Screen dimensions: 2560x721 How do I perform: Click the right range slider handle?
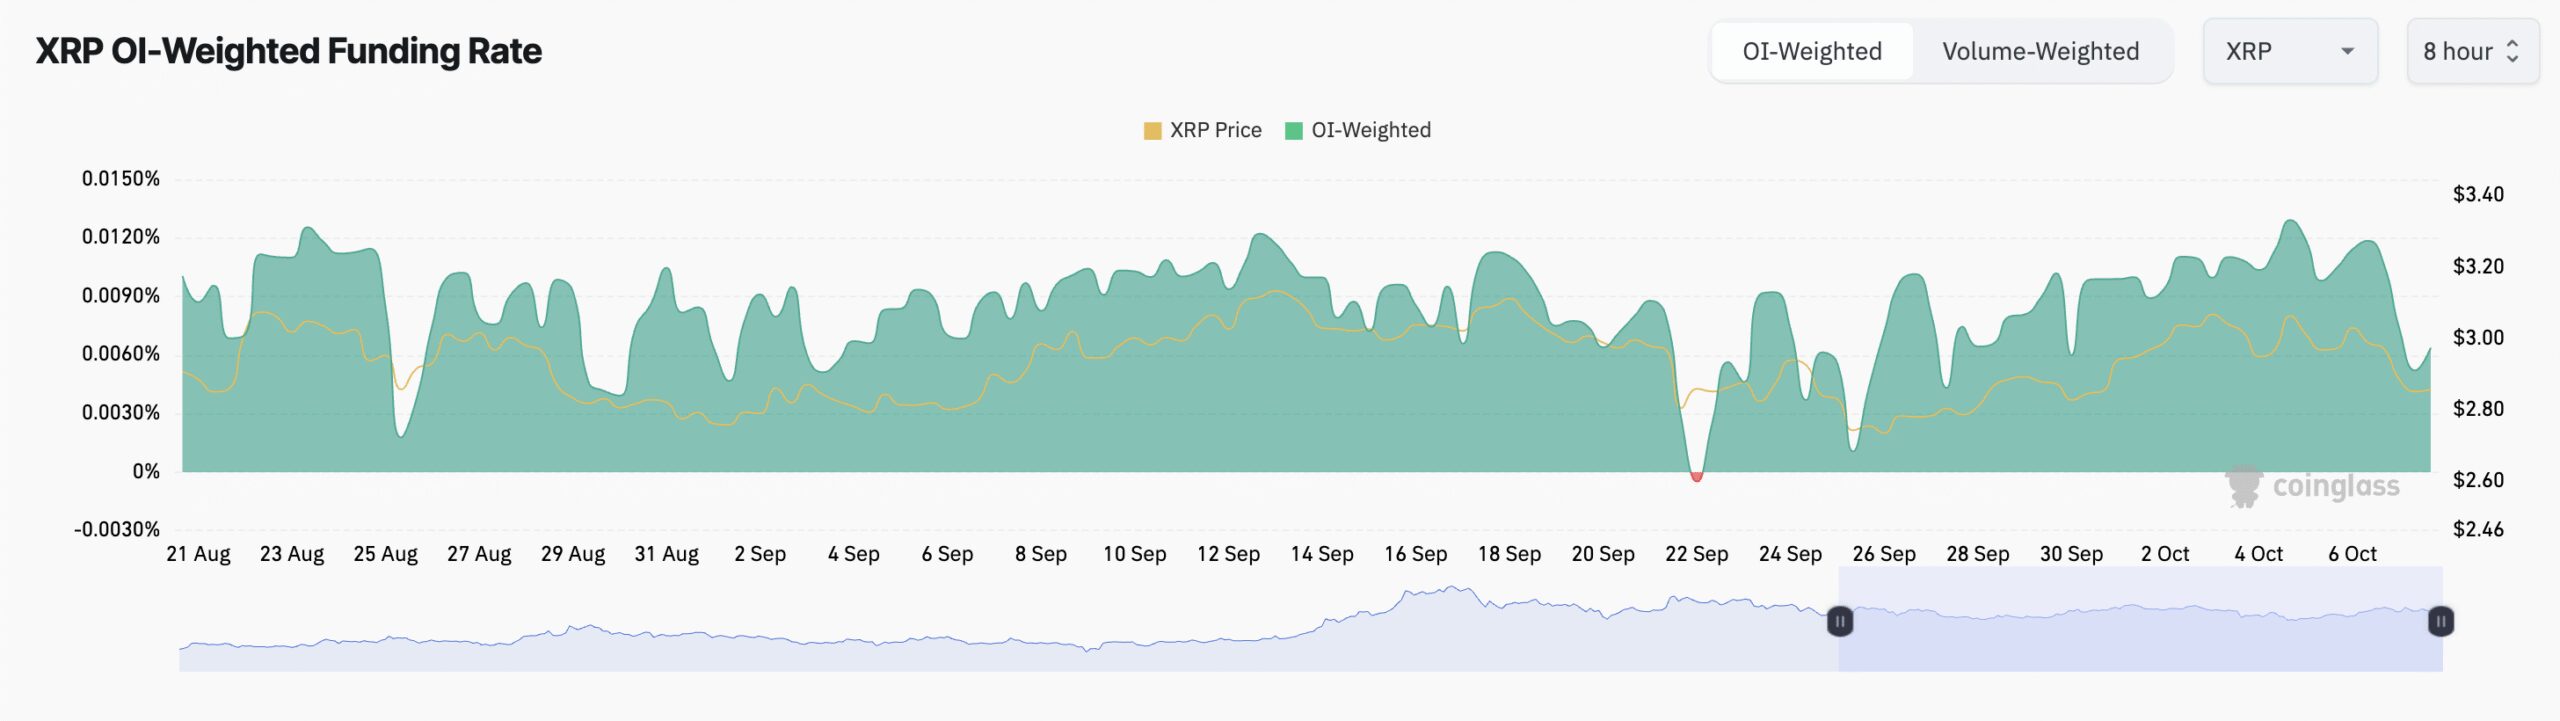click(x=2440, y=621)
